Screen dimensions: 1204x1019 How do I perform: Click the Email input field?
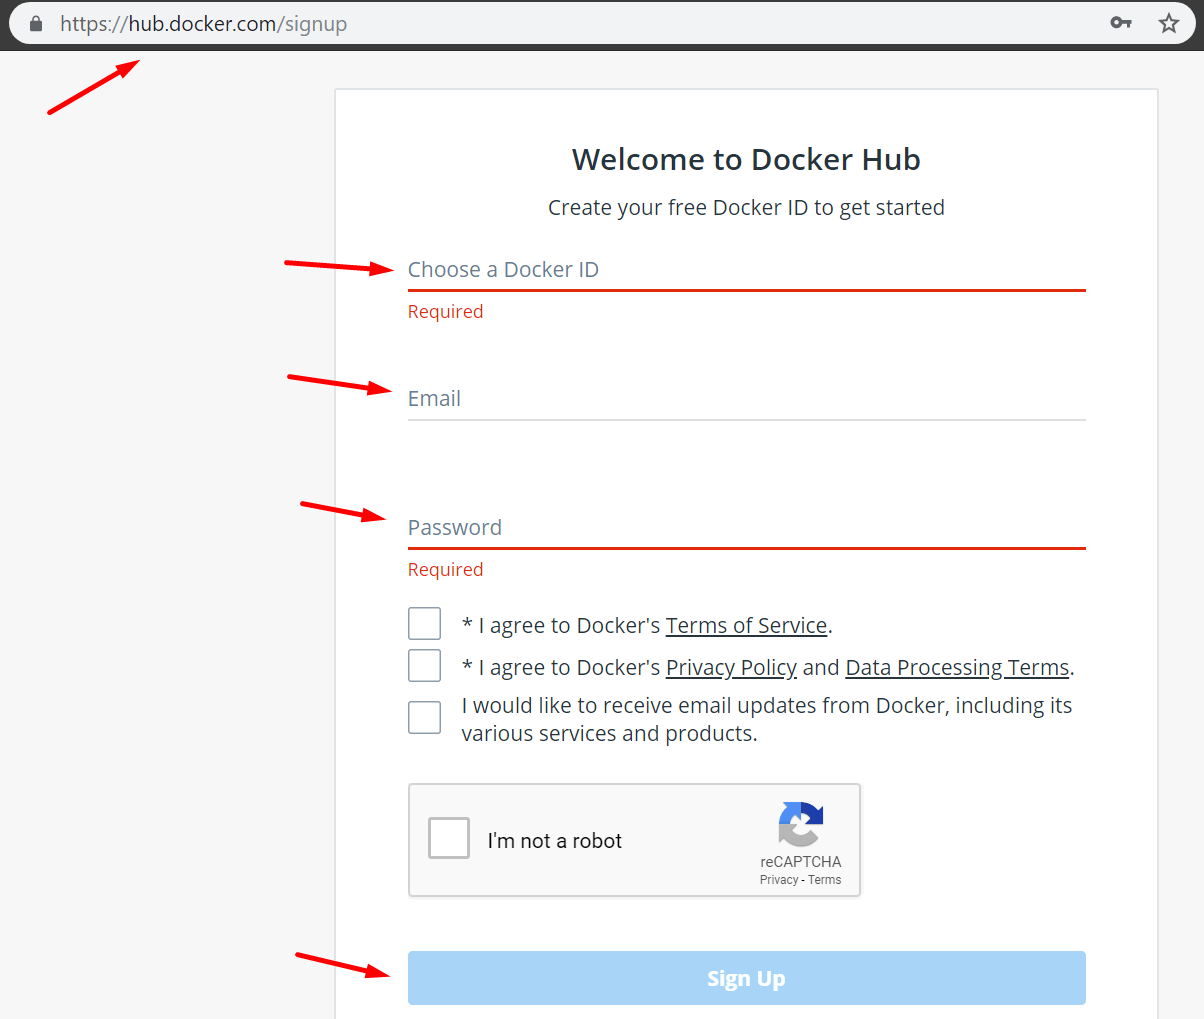click(746, 399)
